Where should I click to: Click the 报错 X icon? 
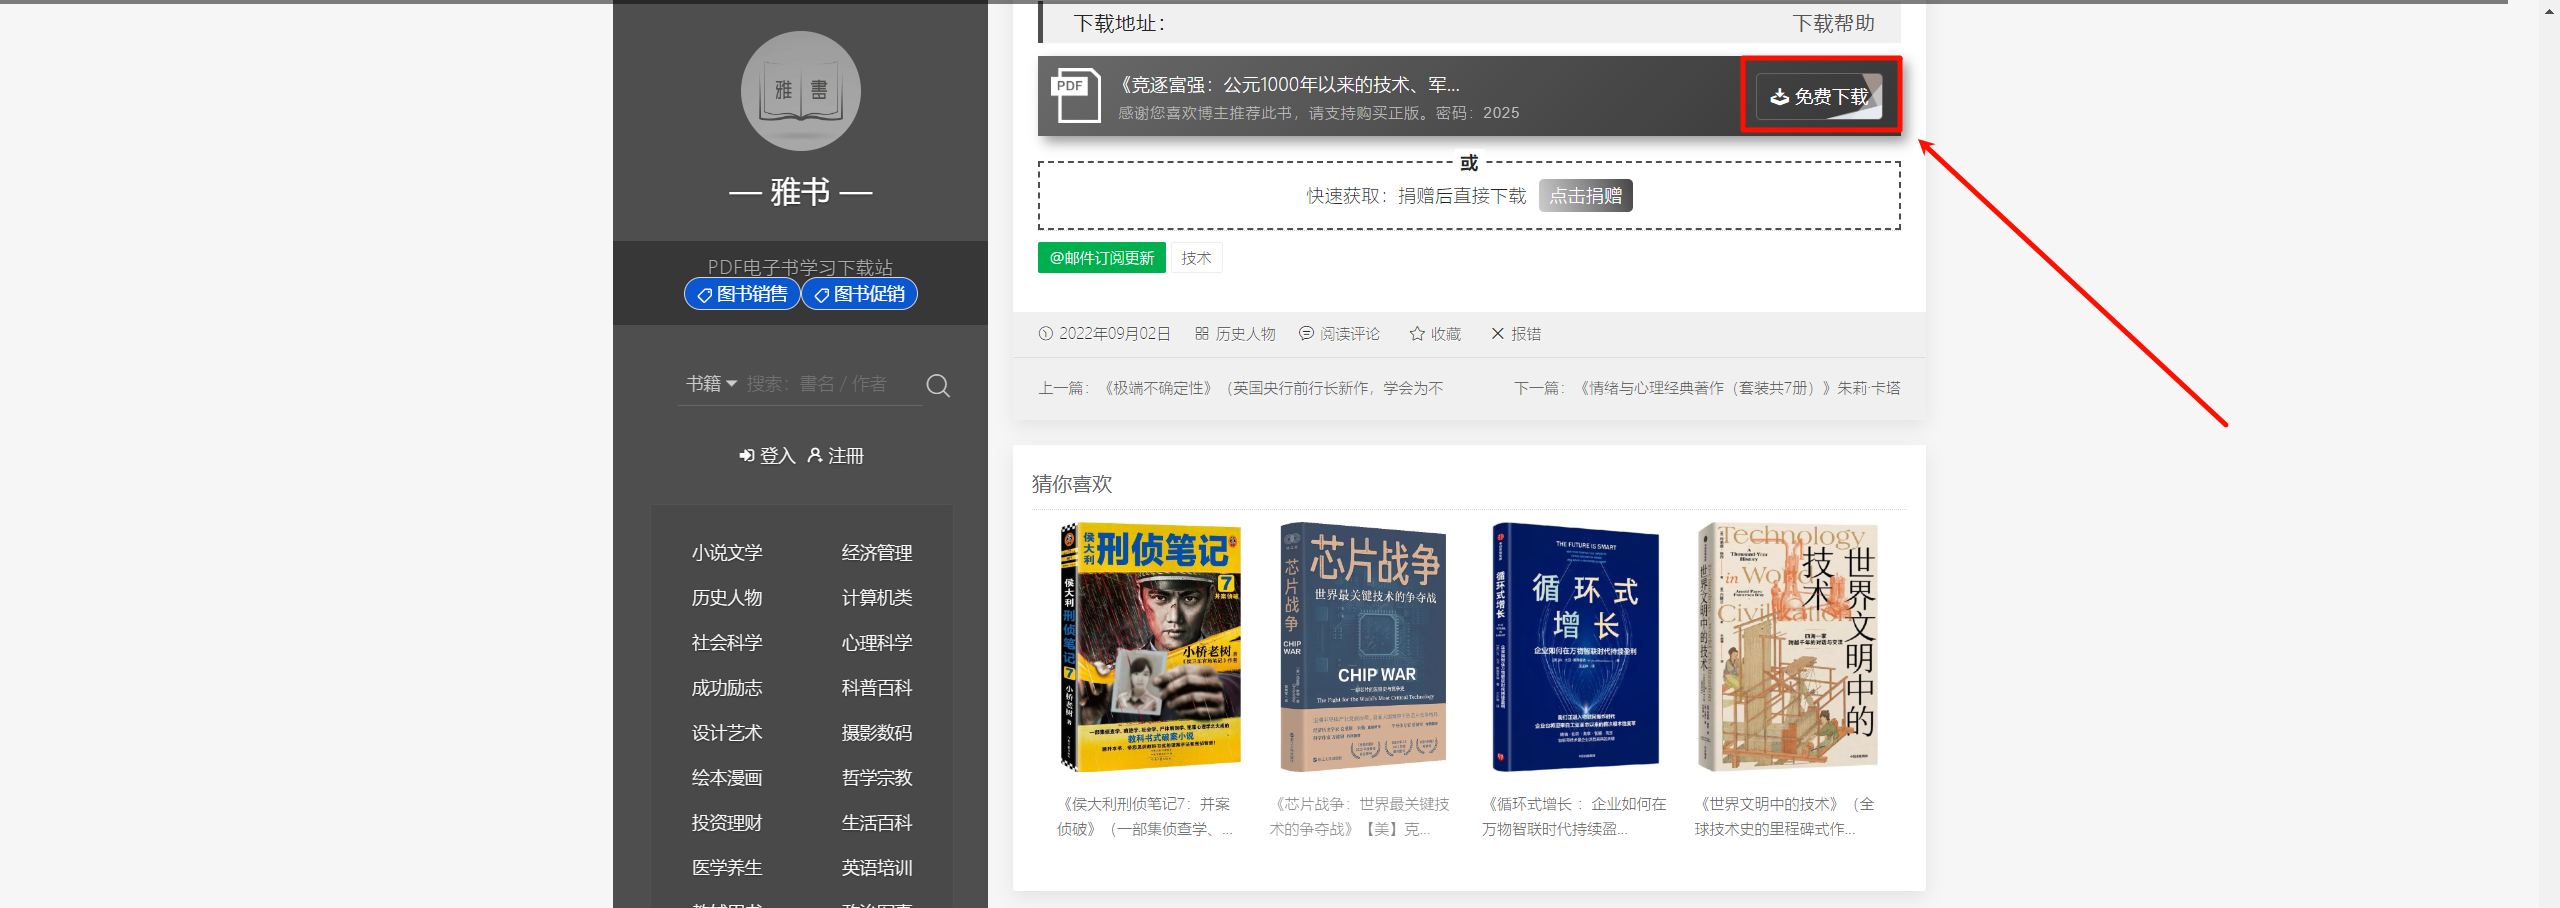[1497, 334]
